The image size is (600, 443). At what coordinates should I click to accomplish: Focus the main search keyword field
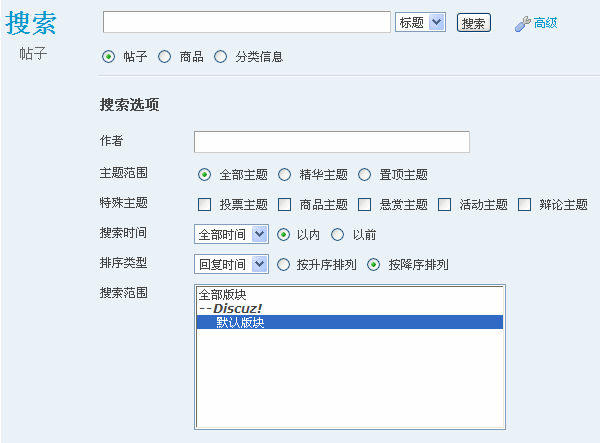247,22
